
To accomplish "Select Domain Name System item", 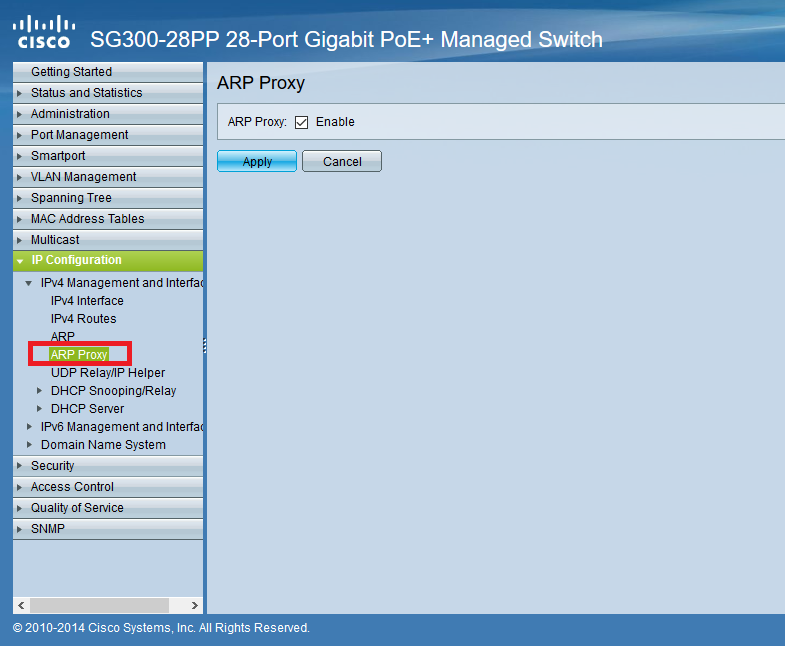I will [103, 445].
